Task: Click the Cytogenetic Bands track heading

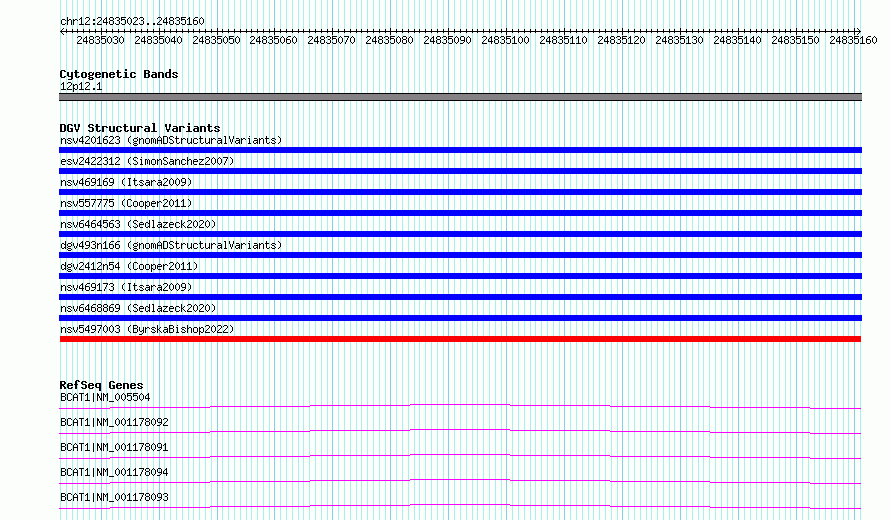Action: click(119, 74)
